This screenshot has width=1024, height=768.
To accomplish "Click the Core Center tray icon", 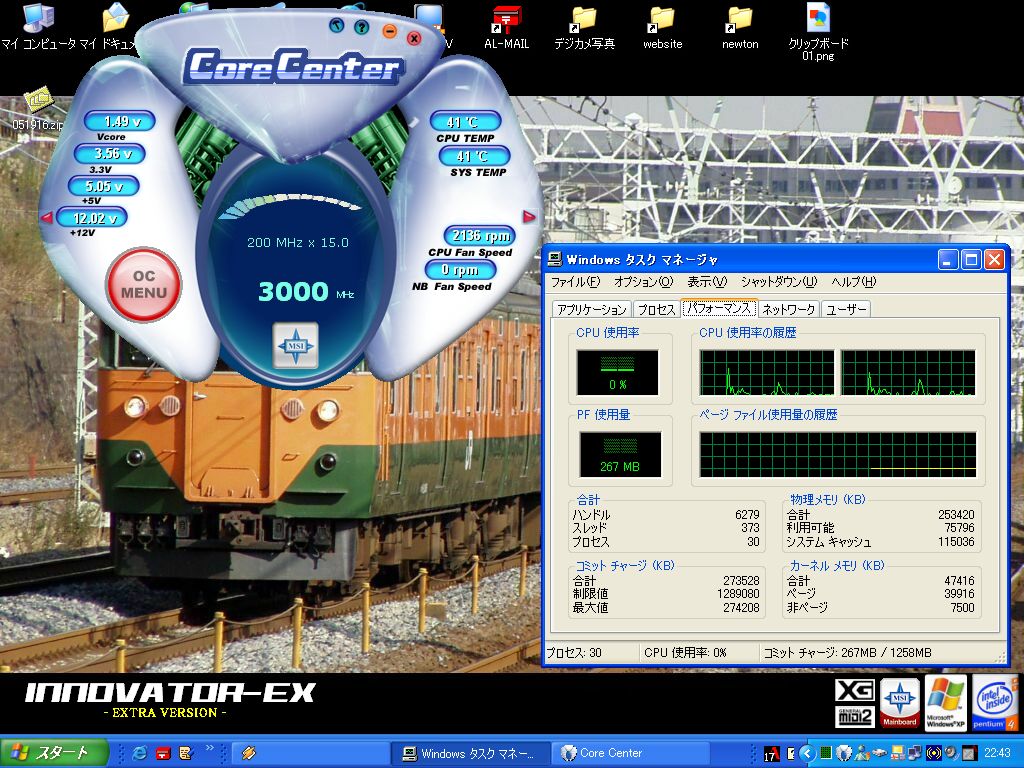I will [x=844, y=754].
